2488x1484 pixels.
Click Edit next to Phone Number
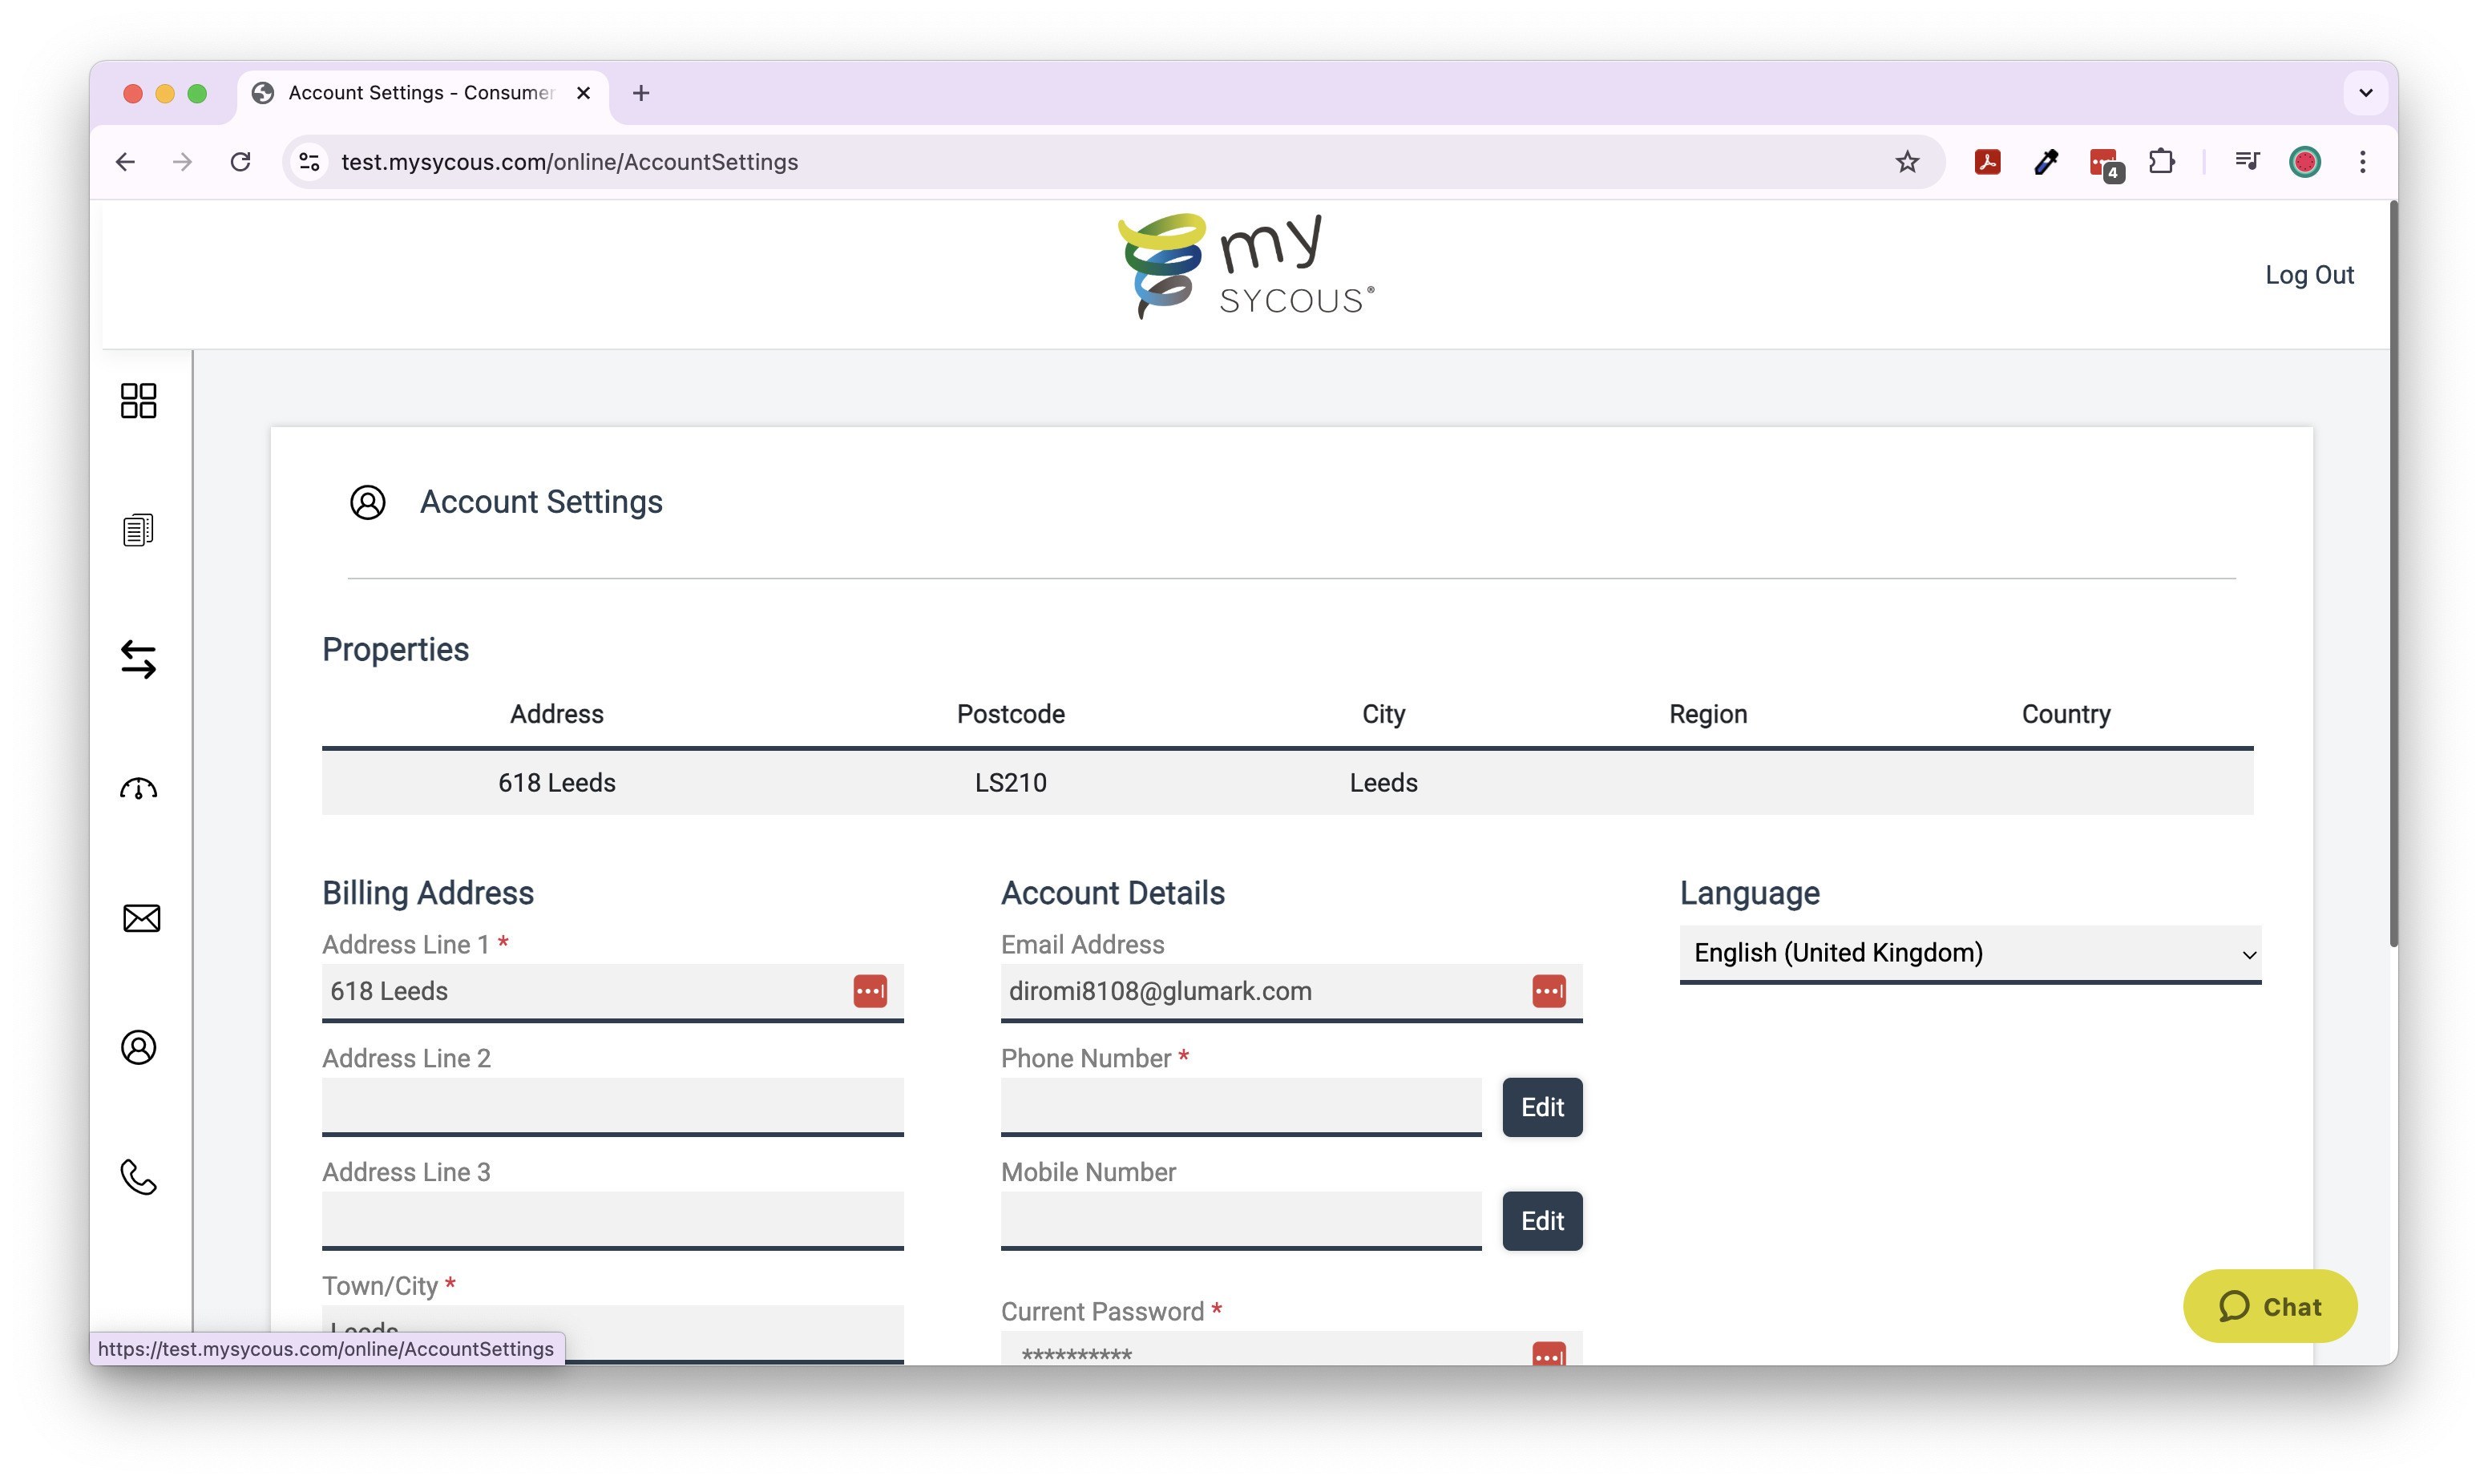(1541, 1107)
